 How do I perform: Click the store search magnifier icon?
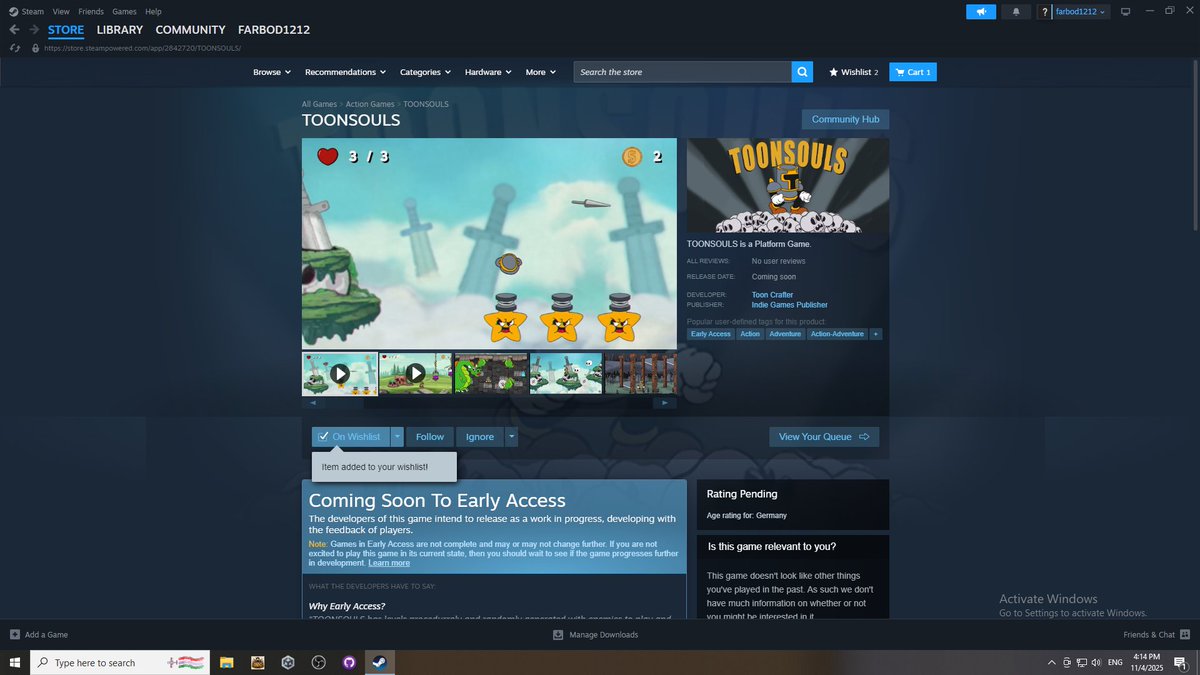click(x=801, y=71)
